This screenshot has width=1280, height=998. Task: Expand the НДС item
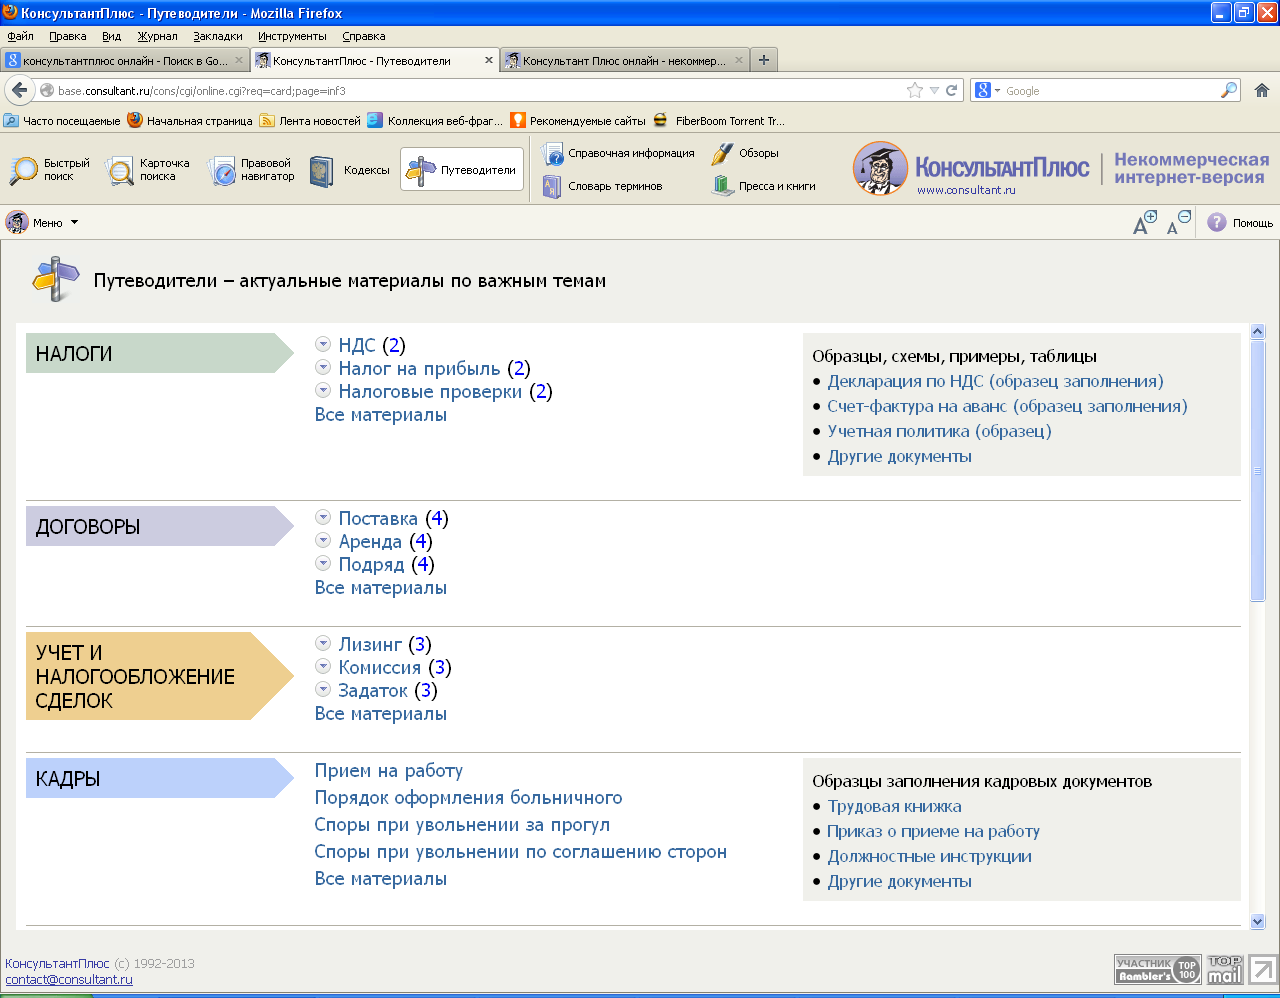coord(323,344)
